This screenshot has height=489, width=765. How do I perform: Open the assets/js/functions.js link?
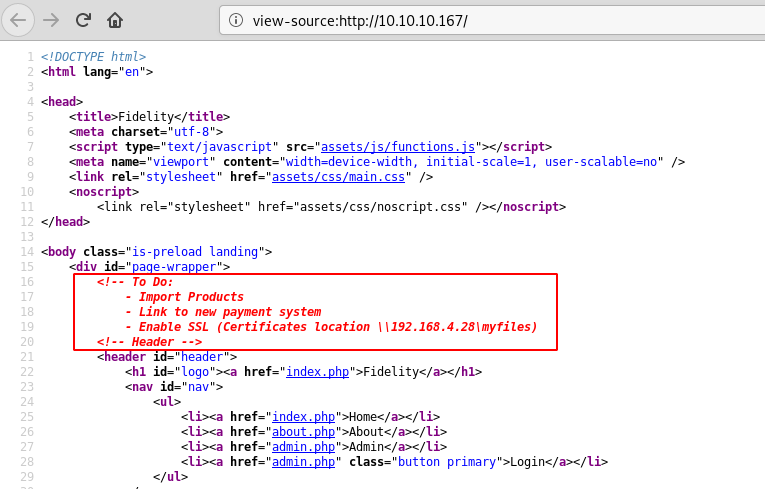point(398,147)
